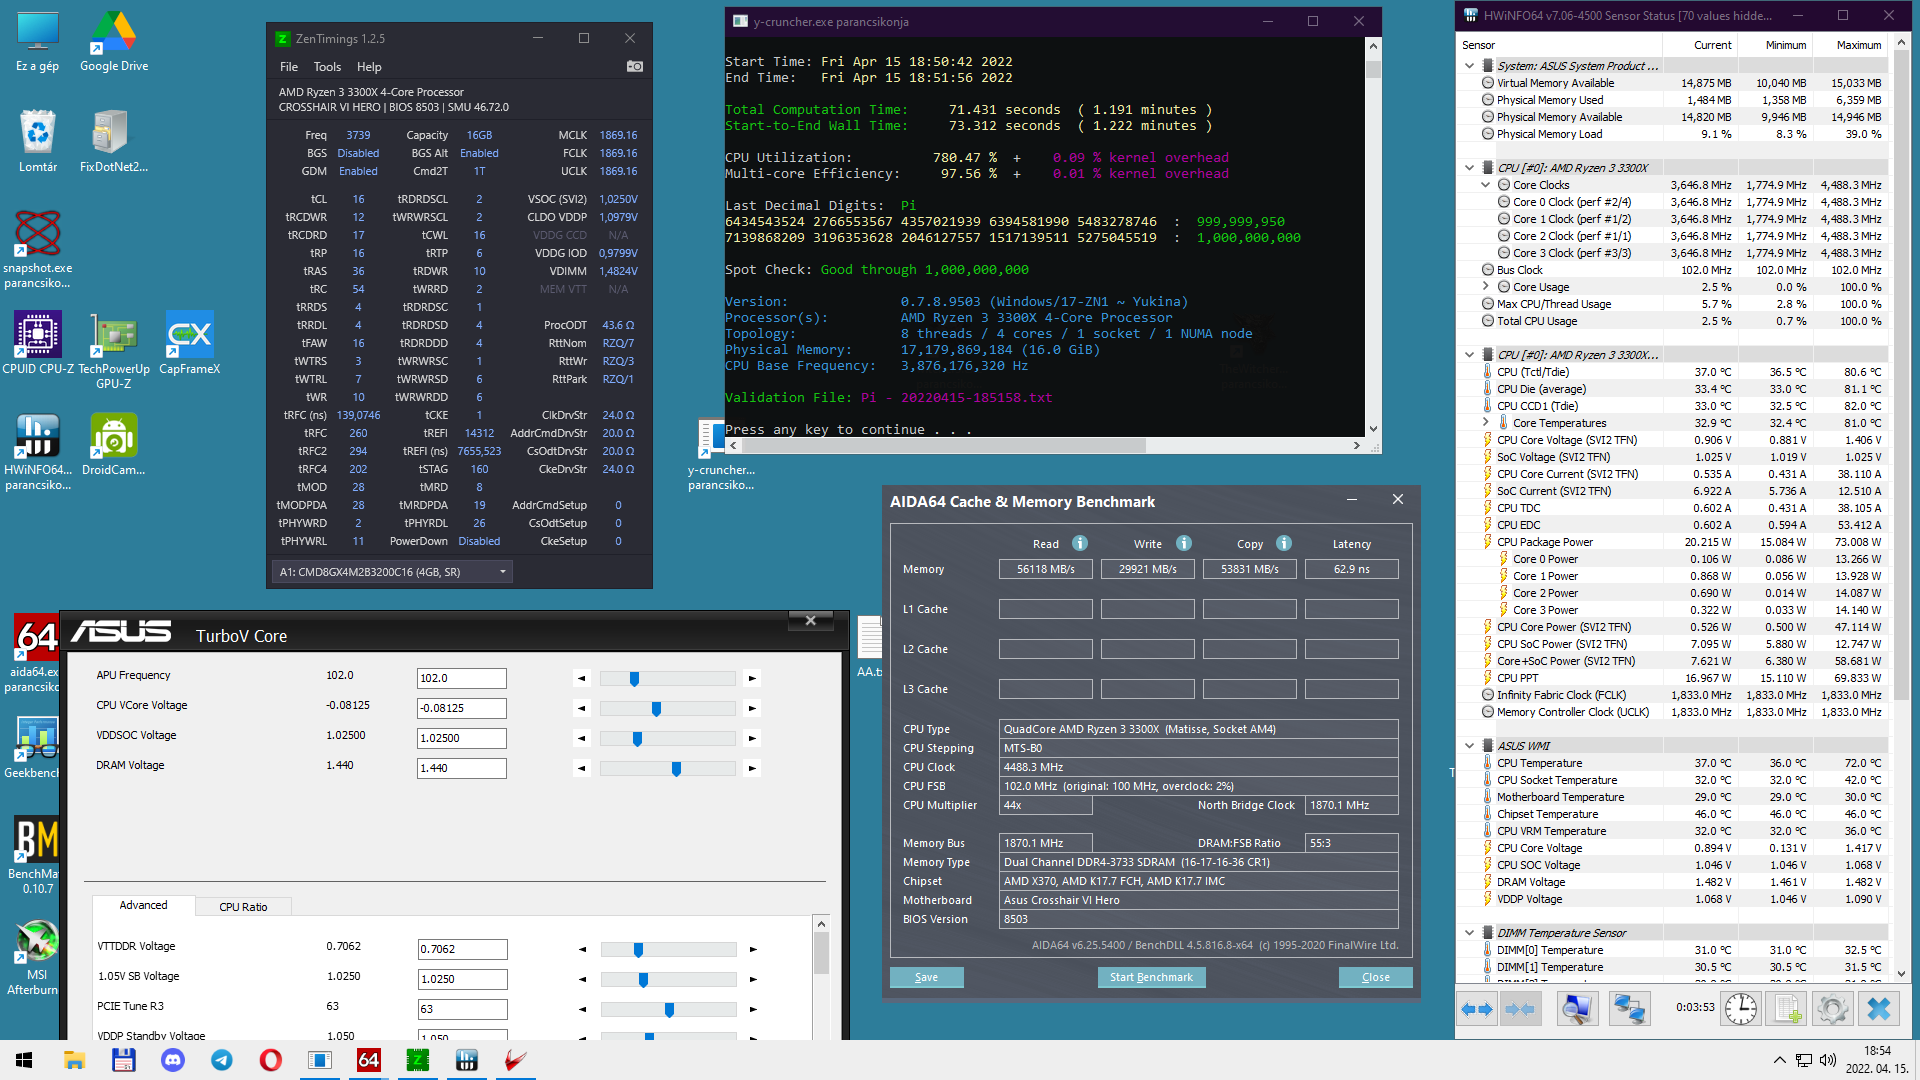Collapse the CPU [#0] AMD Ryzen 3 3300X group
Image resolution: width=1920 pixels, height=1080 pixels.
click(x=1469, y=168)
